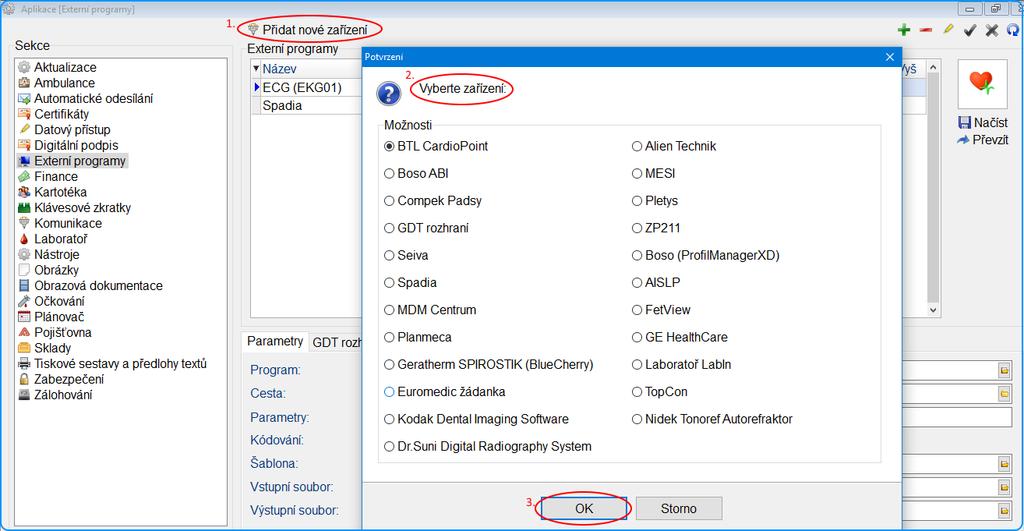
Task: Select Compek Padsy radio option
Action: [x=433, y=201]
